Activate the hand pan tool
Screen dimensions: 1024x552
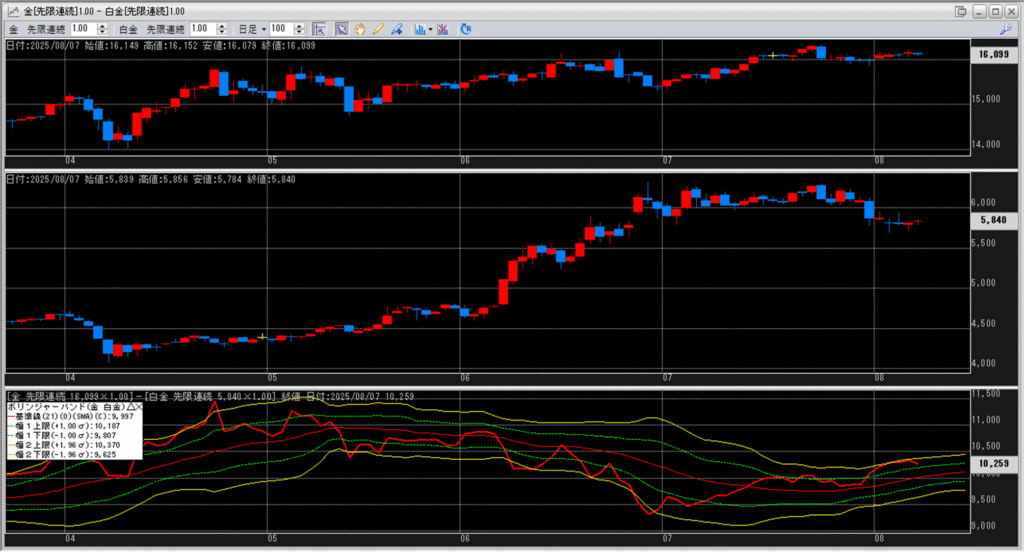pyautogui.click(x=361, y=29)
